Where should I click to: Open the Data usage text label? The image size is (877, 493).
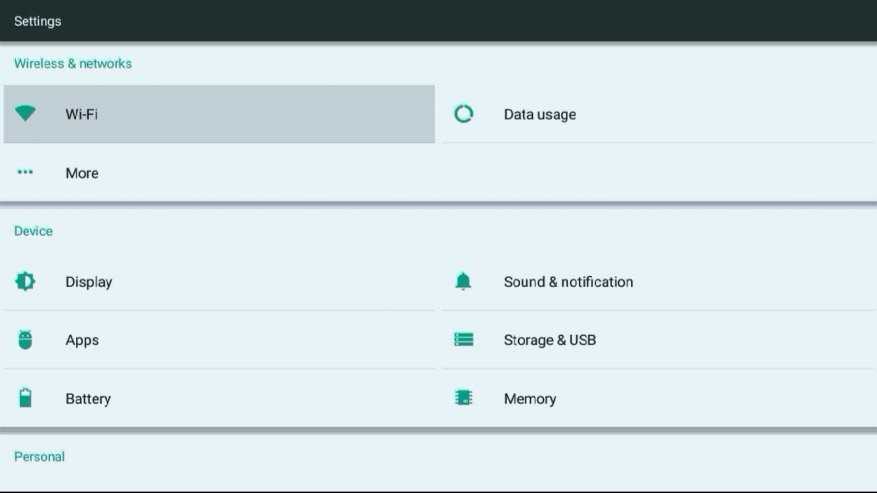coord(539,115)
